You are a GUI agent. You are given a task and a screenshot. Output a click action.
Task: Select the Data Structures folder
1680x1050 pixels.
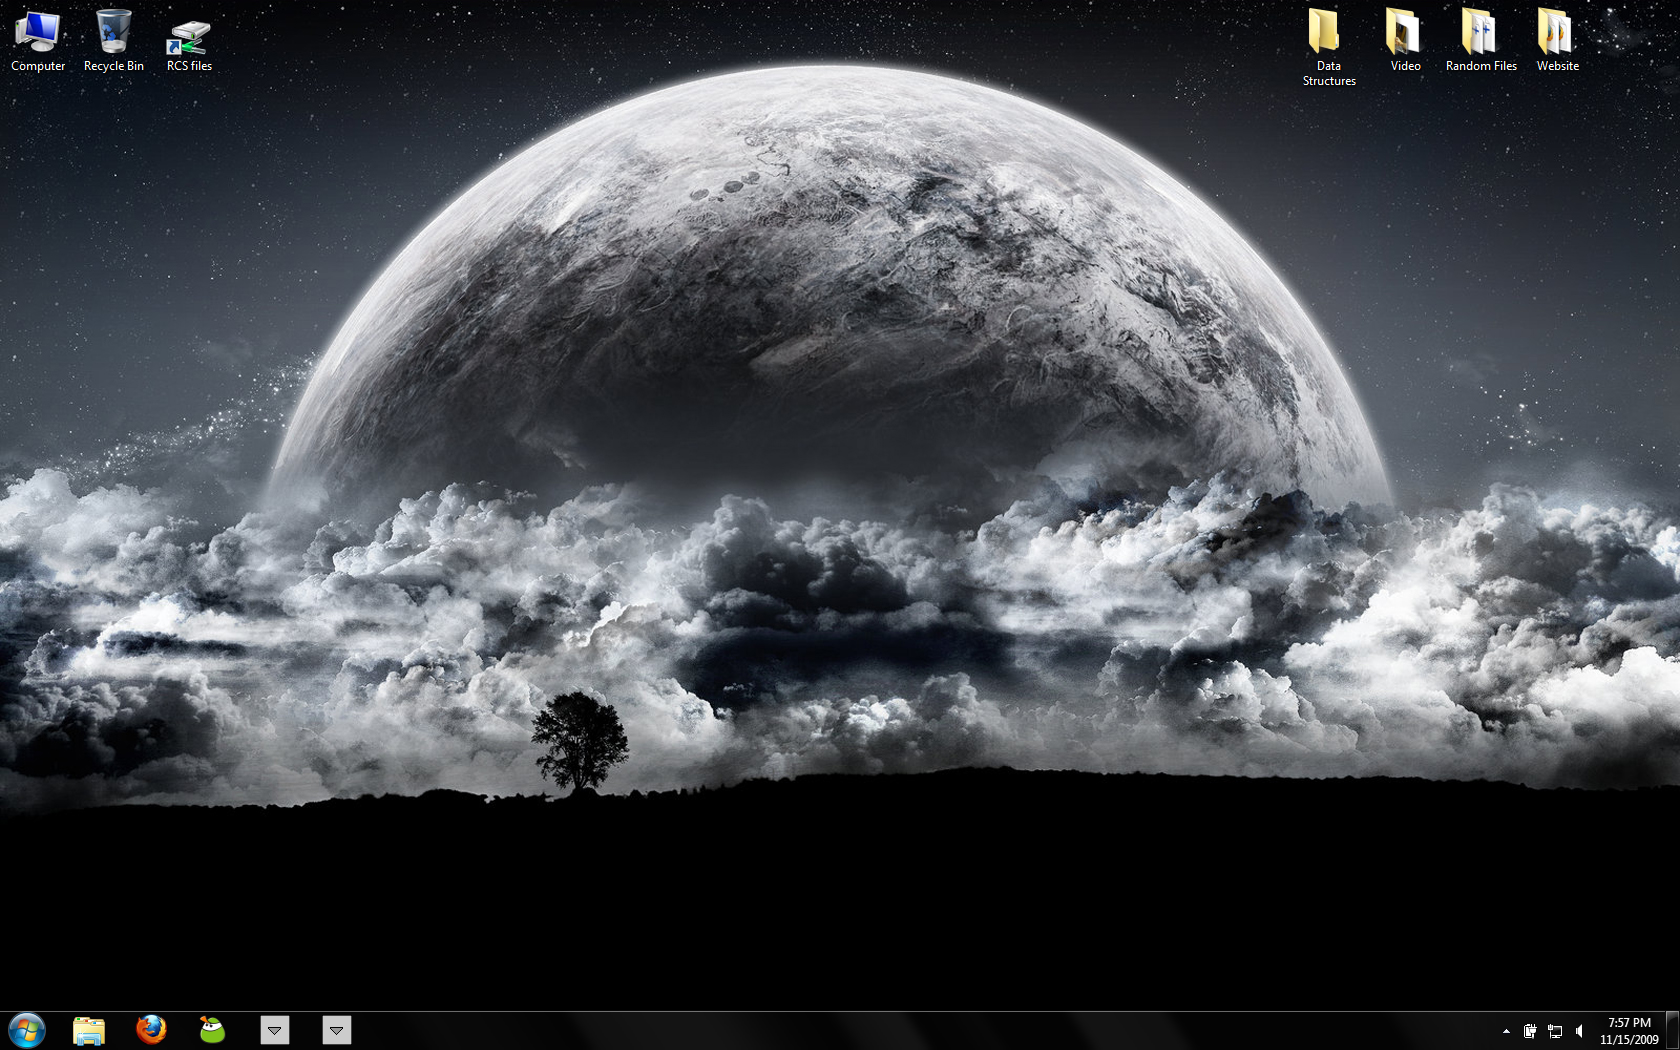[x=1329, y=47]
